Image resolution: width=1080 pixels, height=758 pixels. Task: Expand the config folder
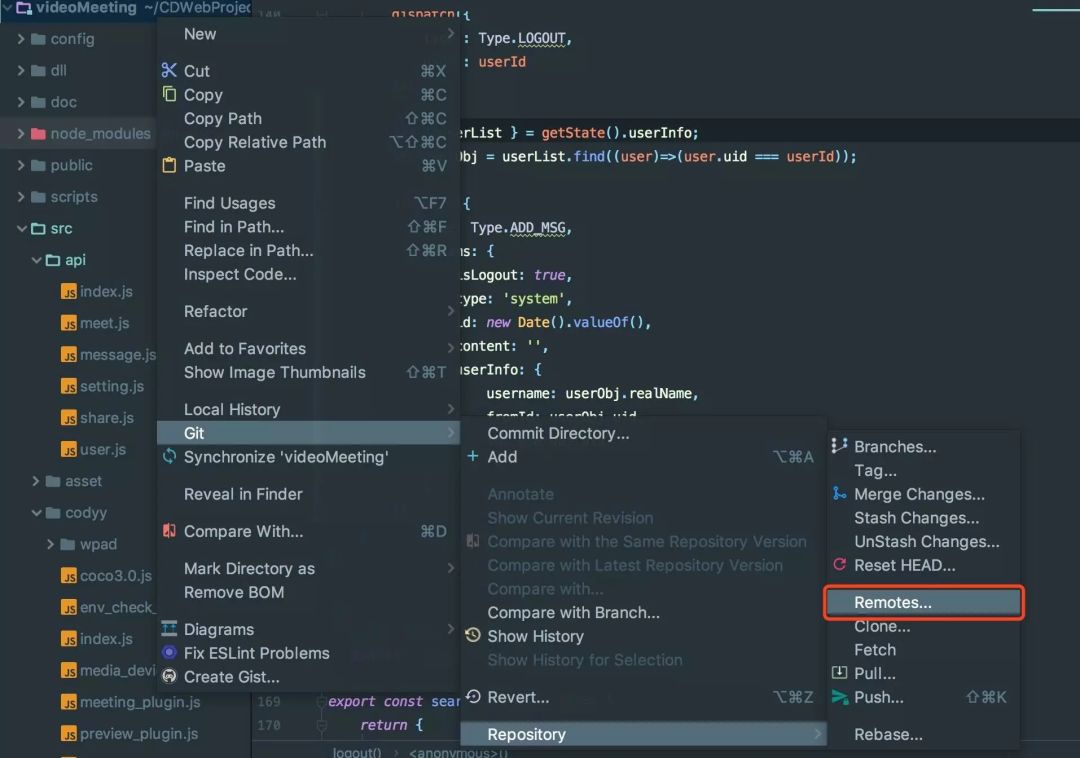[21, 39]
